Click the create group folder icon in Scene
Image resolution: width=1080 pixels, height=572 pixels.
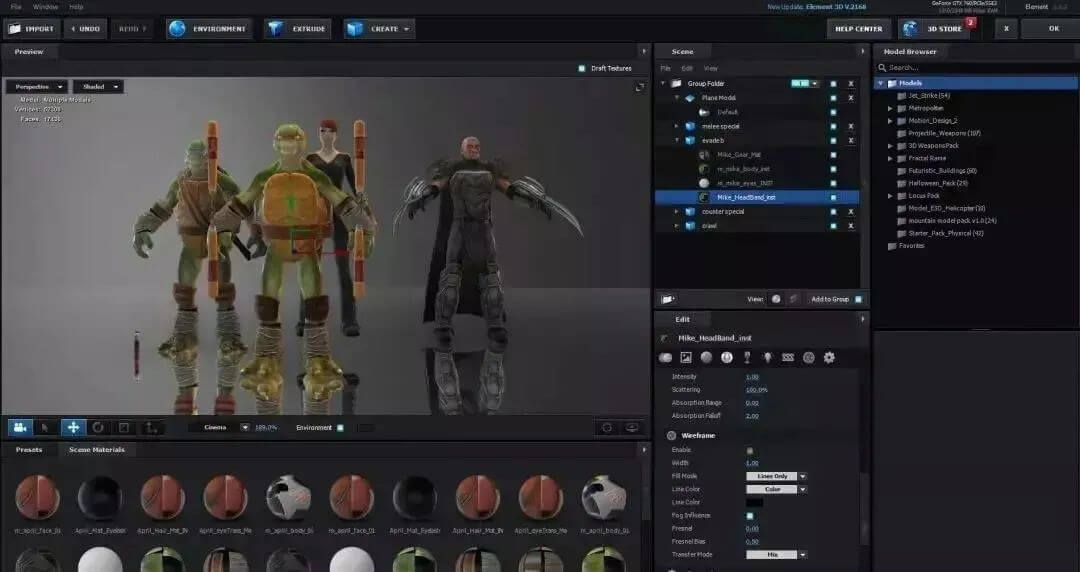667,299
